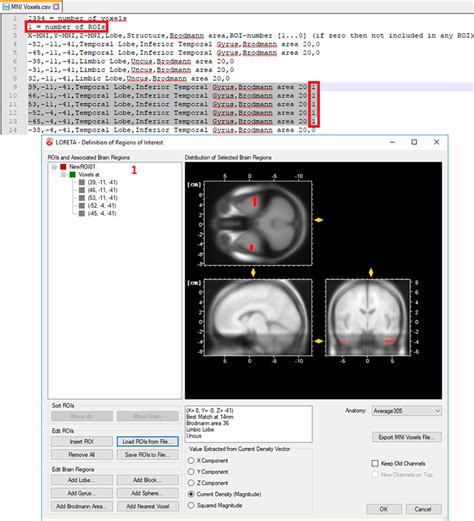Select the (-45, -4, -41) voxel entry
This screenshot has height=521, width=474.
(x=102, y=214)
